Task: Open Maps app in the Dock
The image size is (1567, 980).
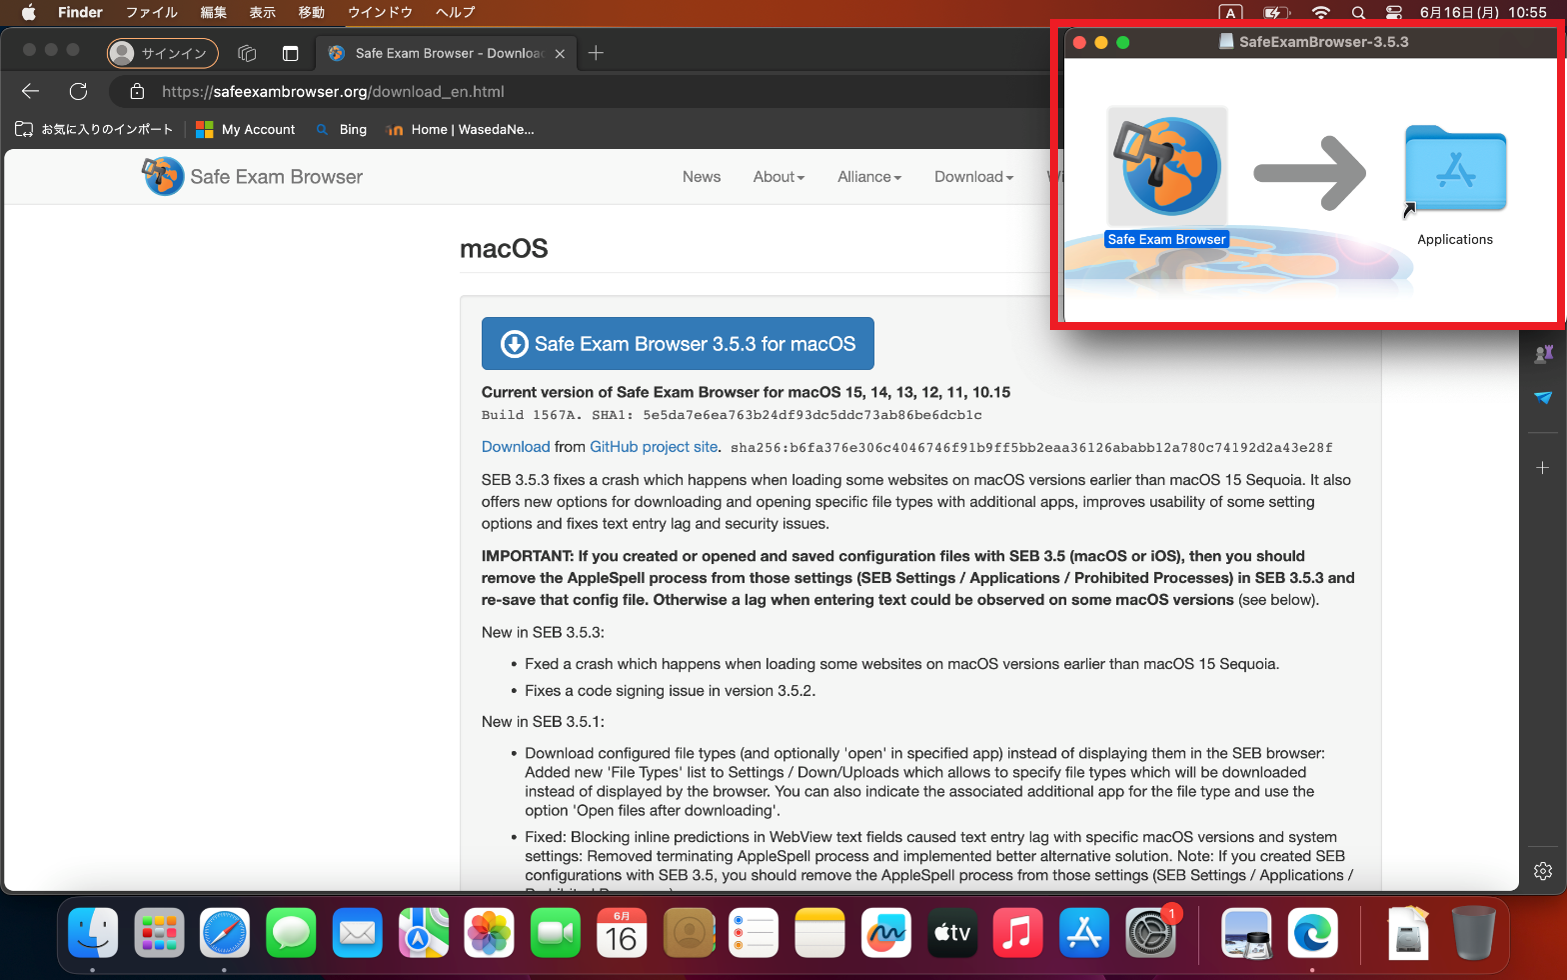Action: [423, 934]
